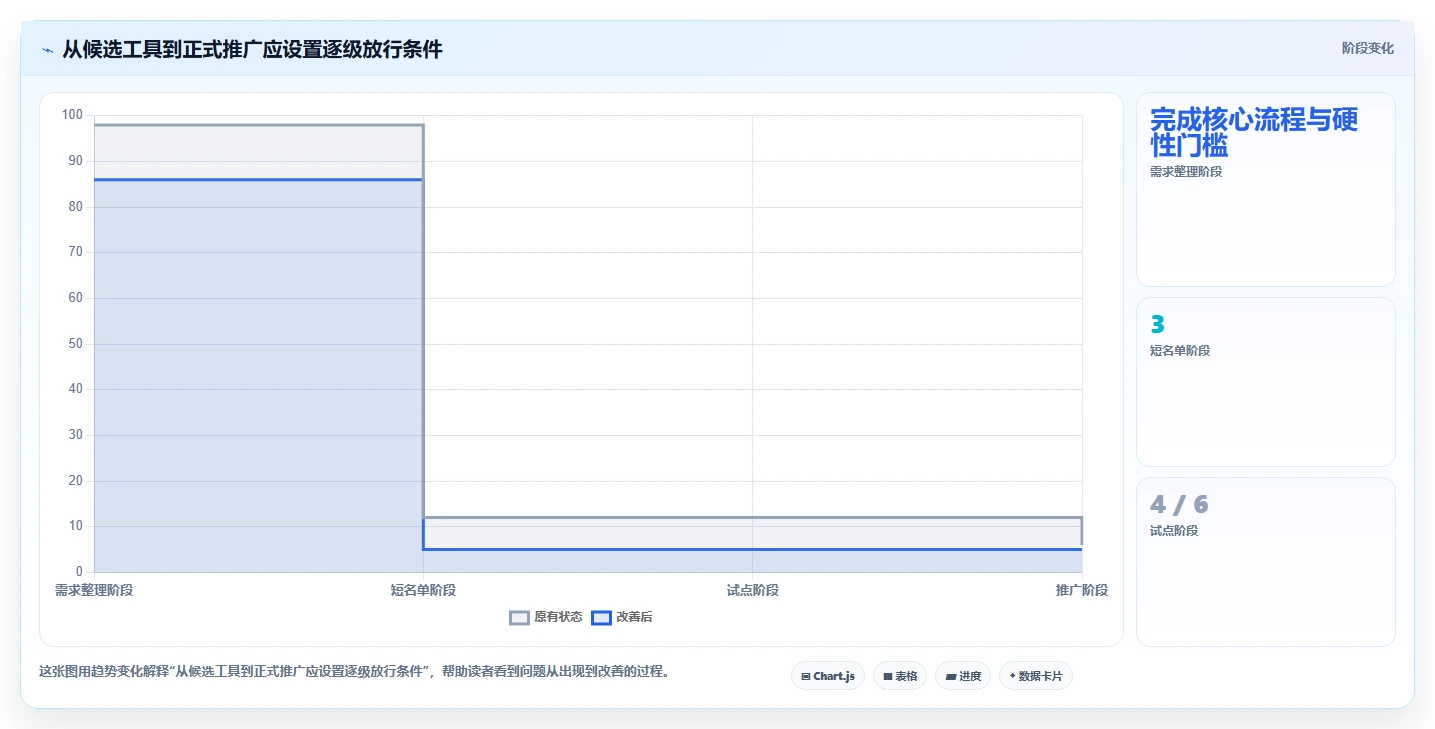Screen dimensions: 1435x729
Task: Click the 需求整理阶段 x-axis label
Action: pos(94,590)
